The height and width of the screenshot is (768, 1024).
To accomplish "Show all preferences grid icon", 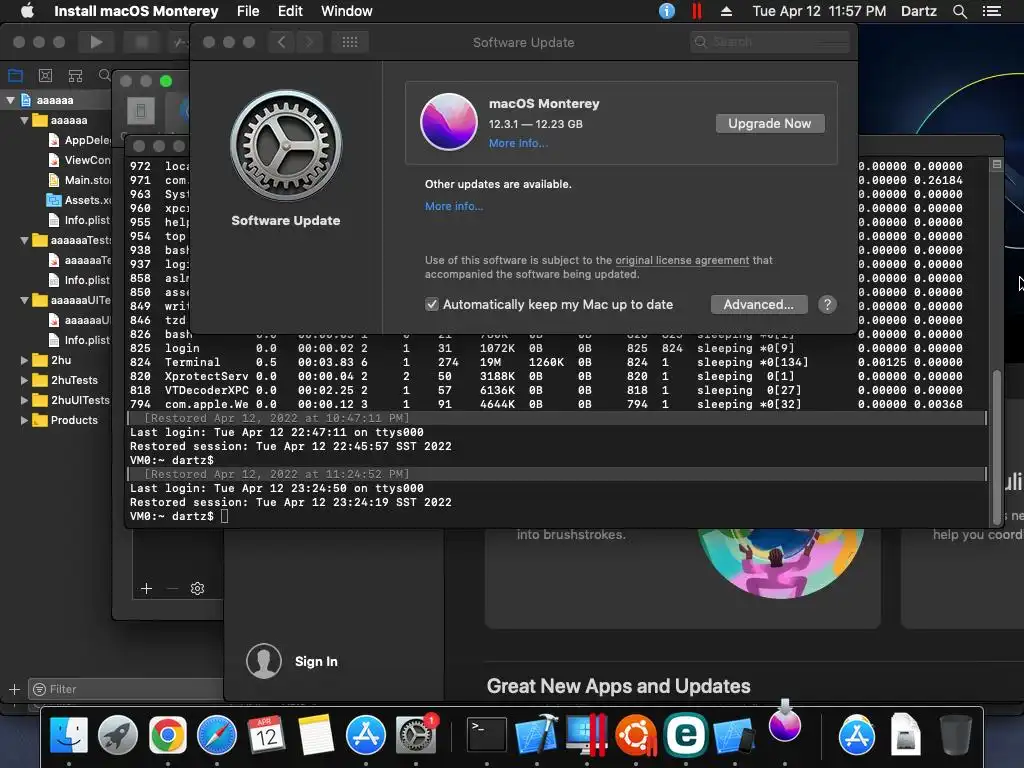I will click(350, 42).
